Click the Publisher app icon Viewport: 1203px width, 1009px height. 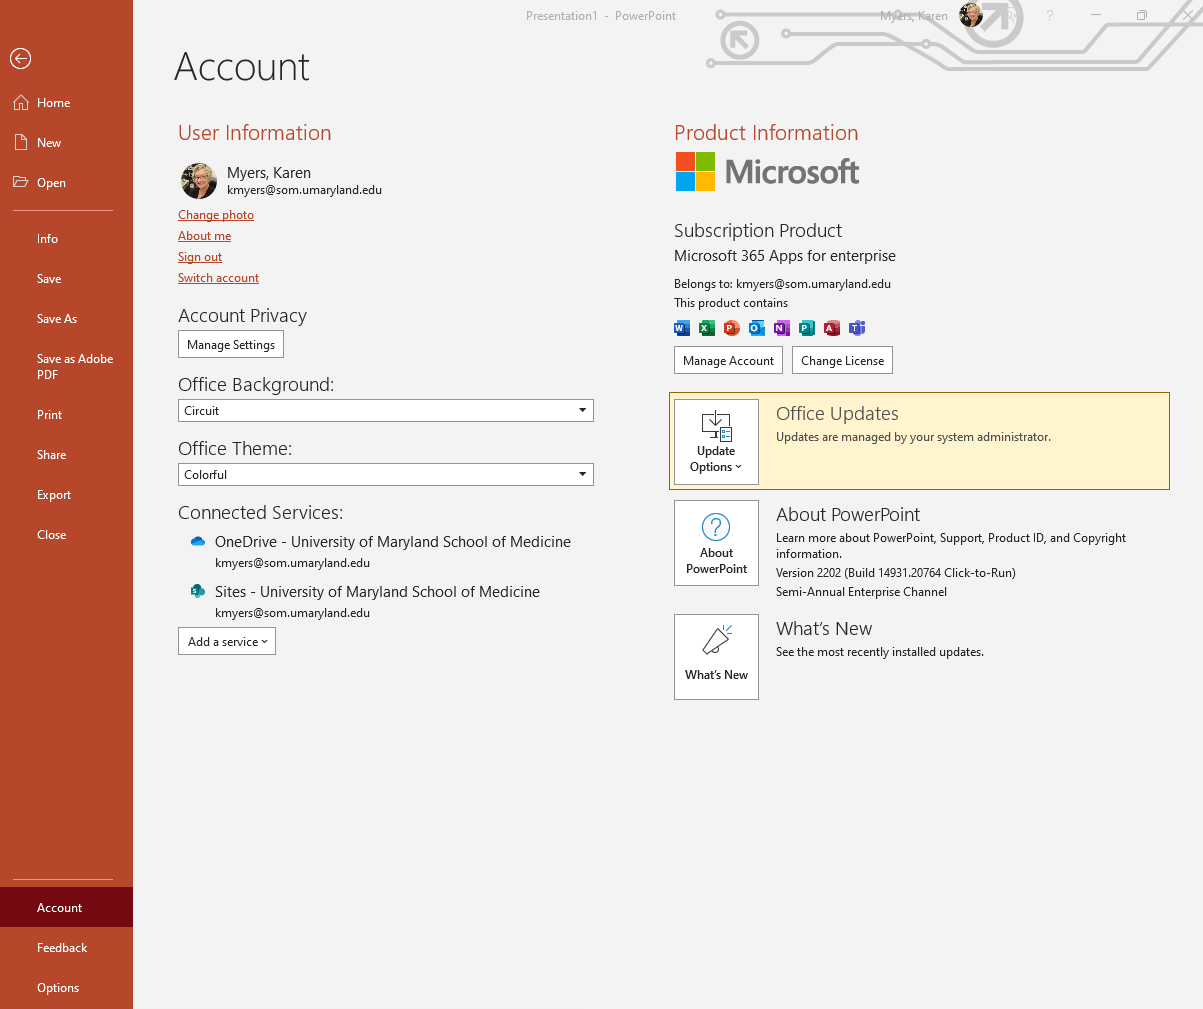[807, 328]
